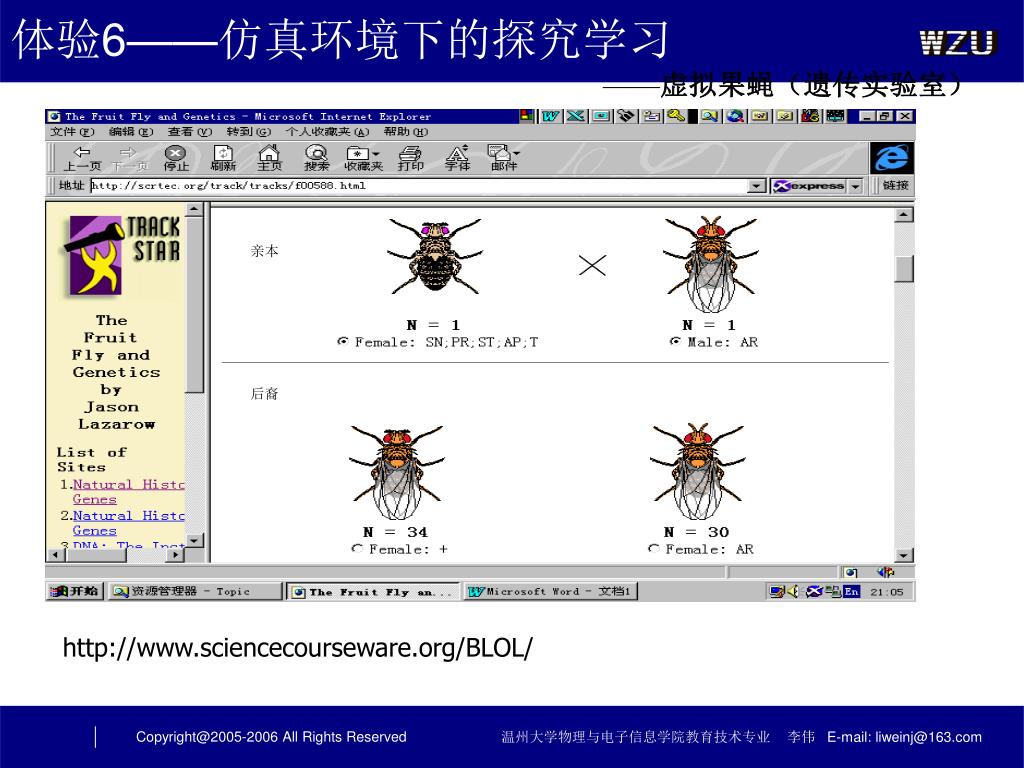The image size is (1024, 768).
Task: Open the 转到(G) menu
Action: tap(248, 132)
